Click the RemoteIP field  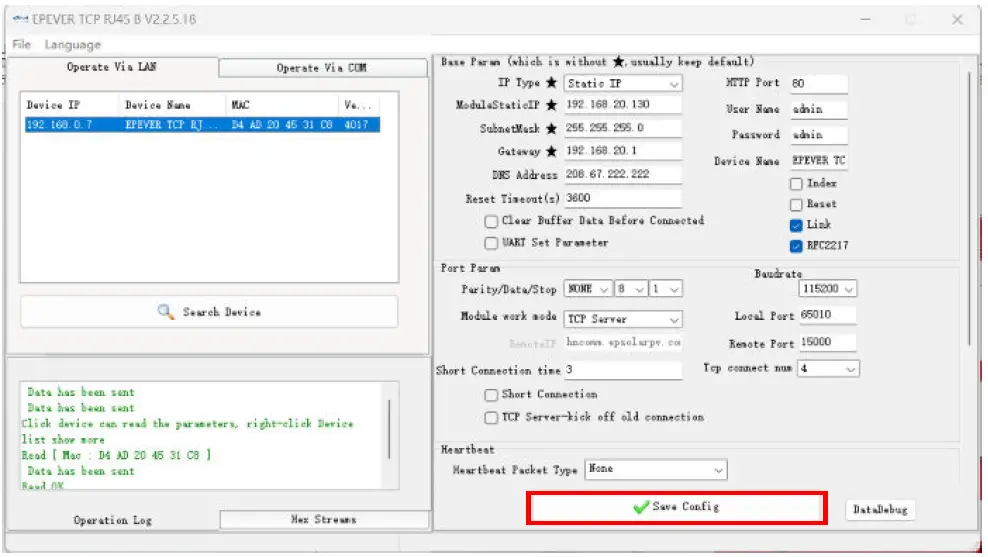click(x=623, y=342)
